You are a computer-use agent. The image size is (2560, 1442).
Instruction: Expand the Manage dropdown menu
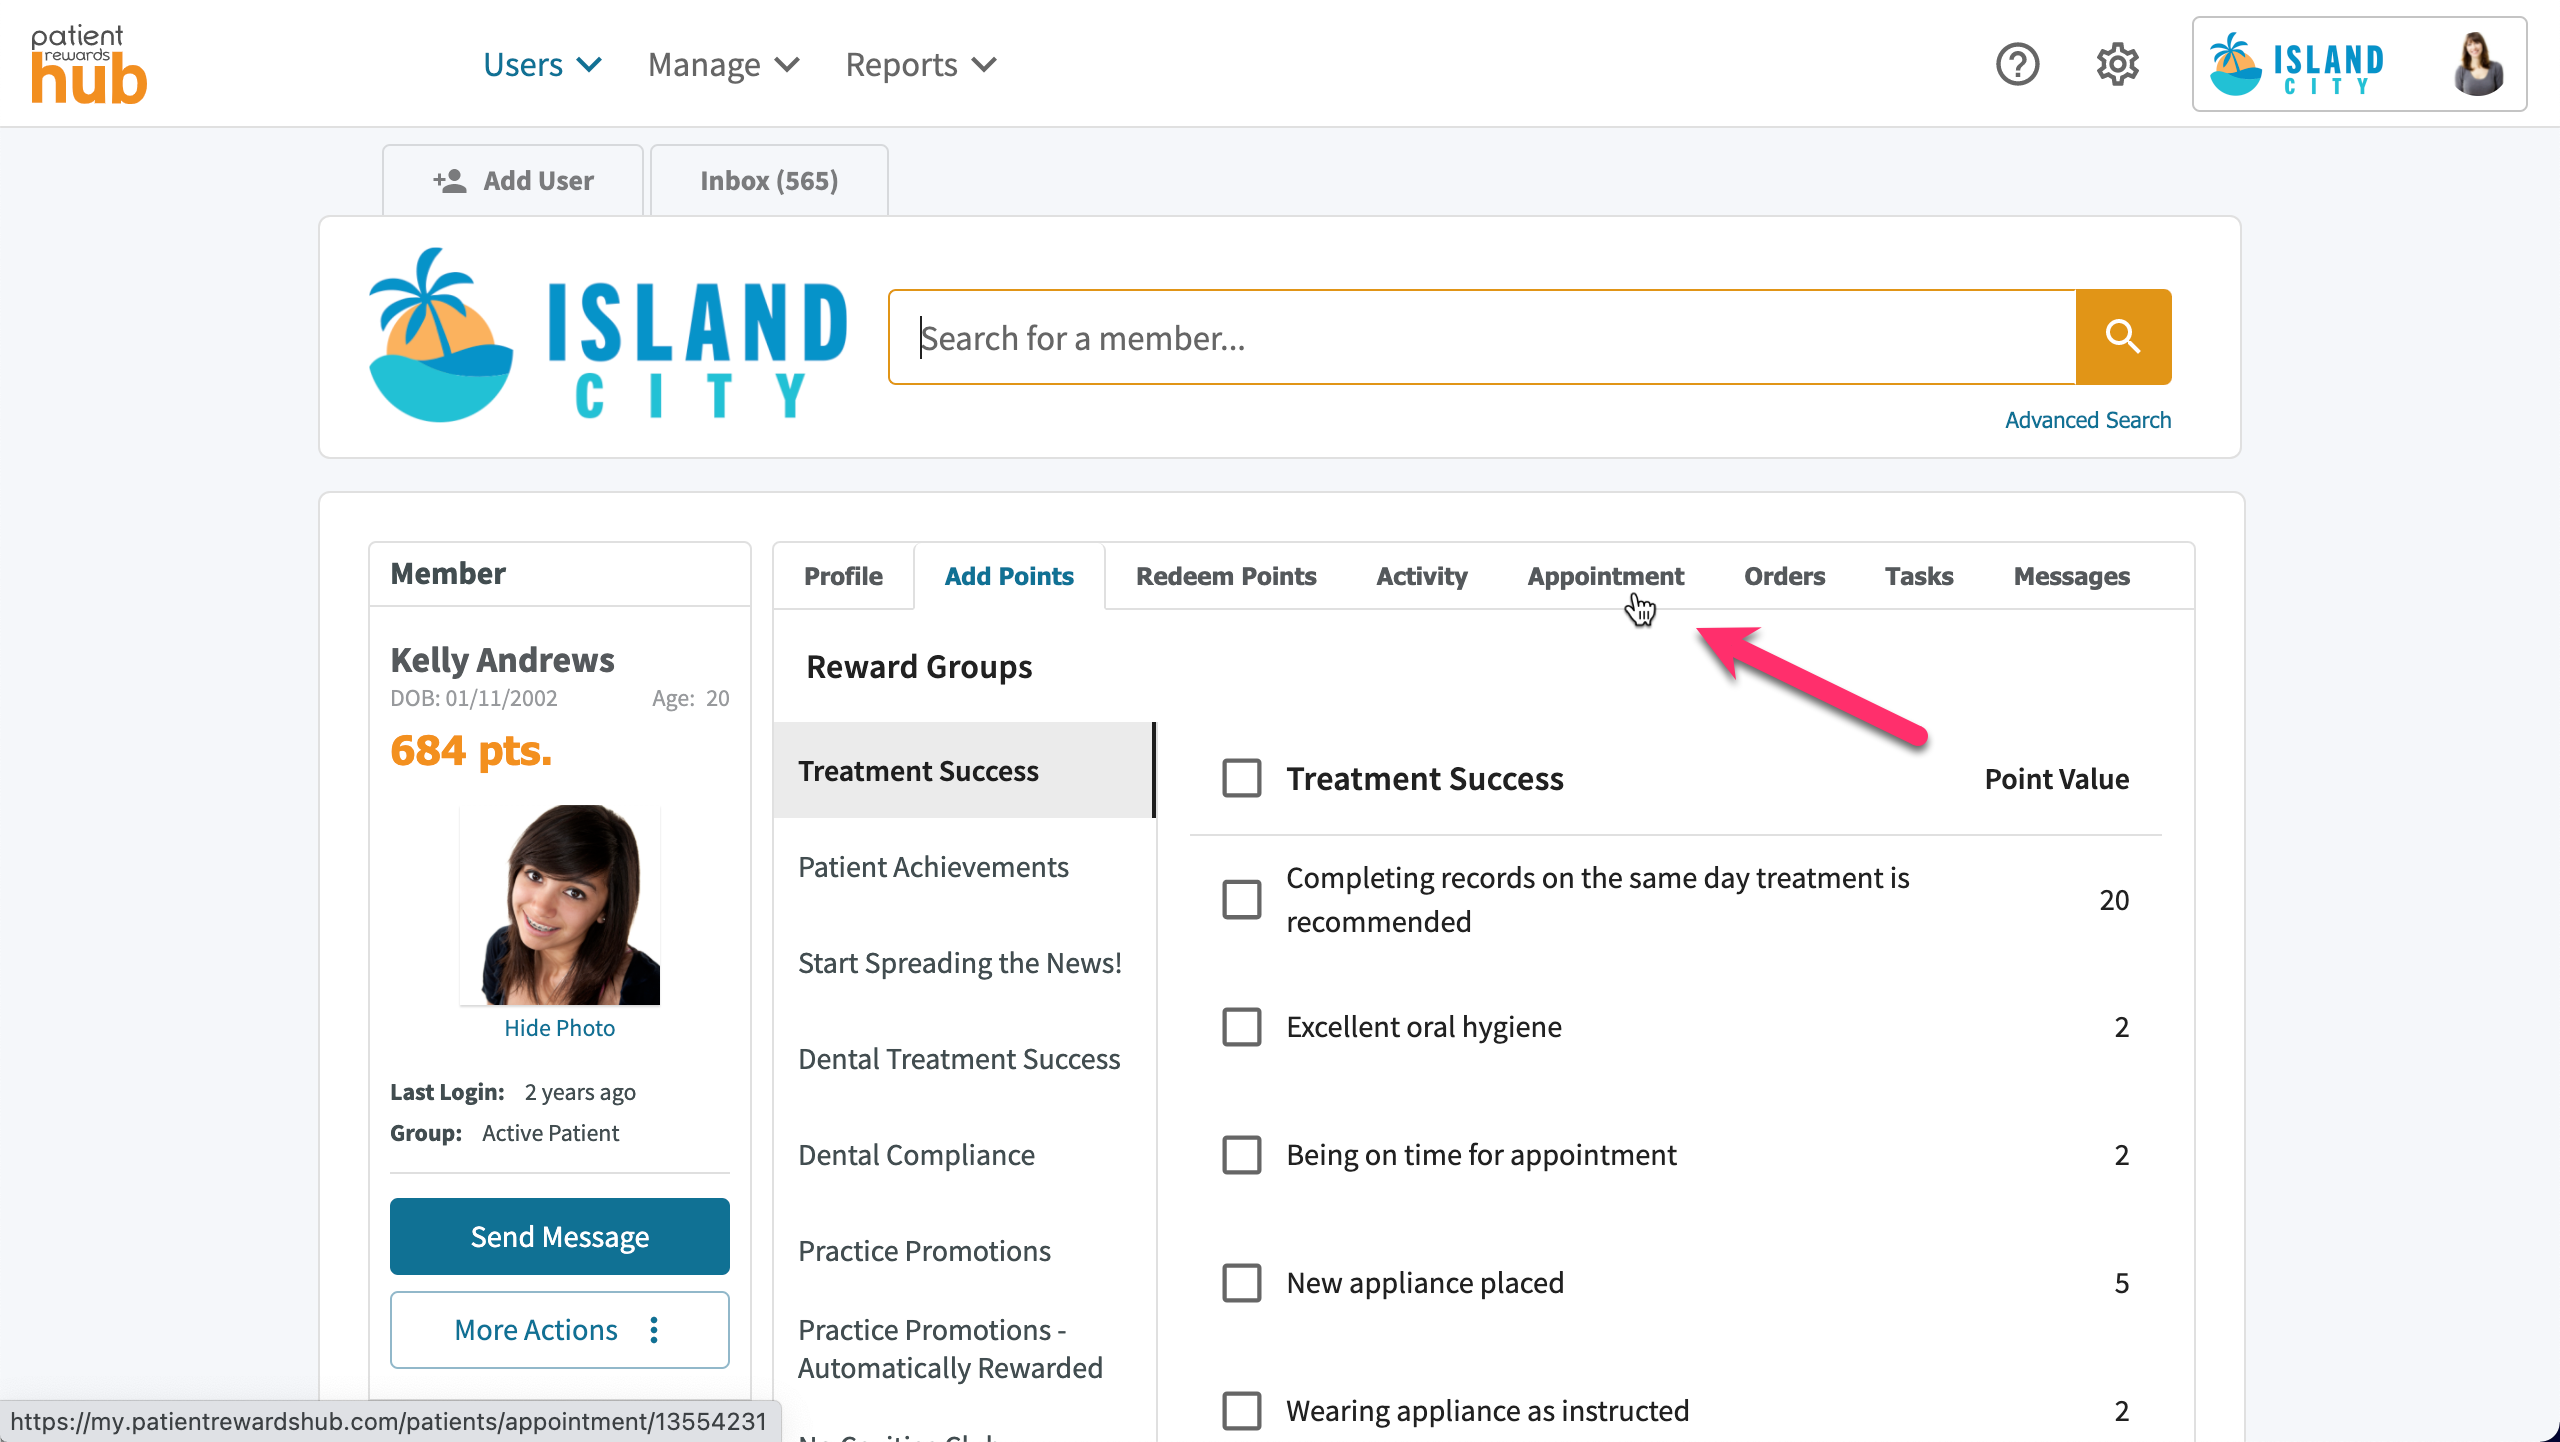point(724,65)
